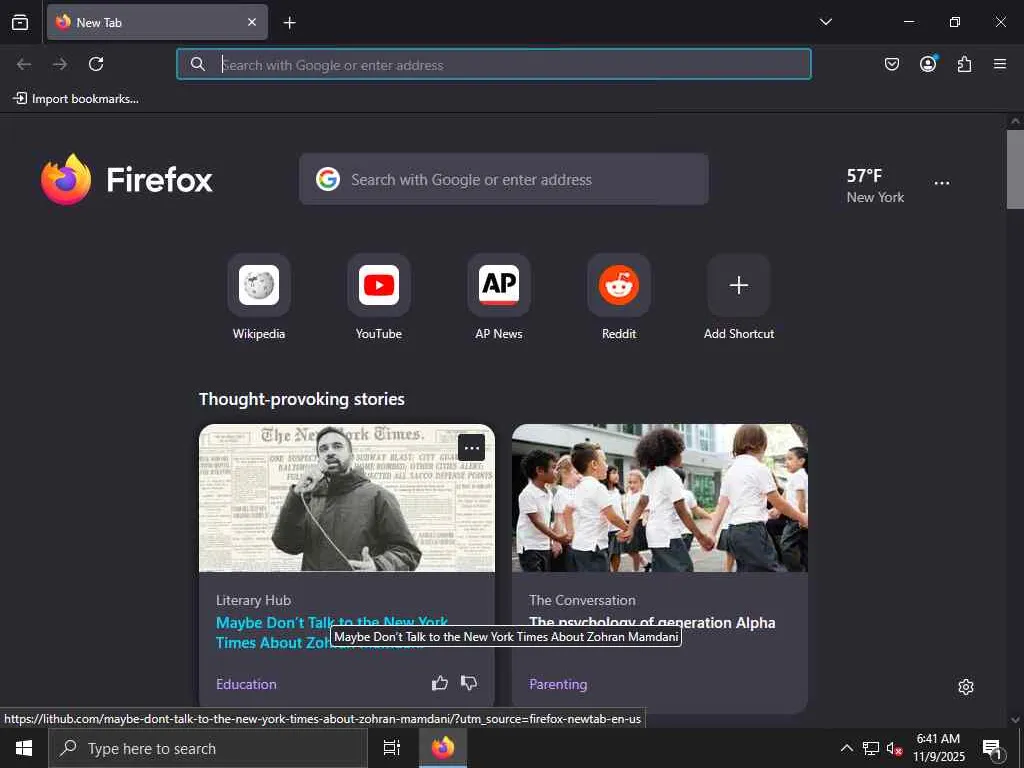
Task: Open the Extensions puzzle icon
Action: pos(964,64)
